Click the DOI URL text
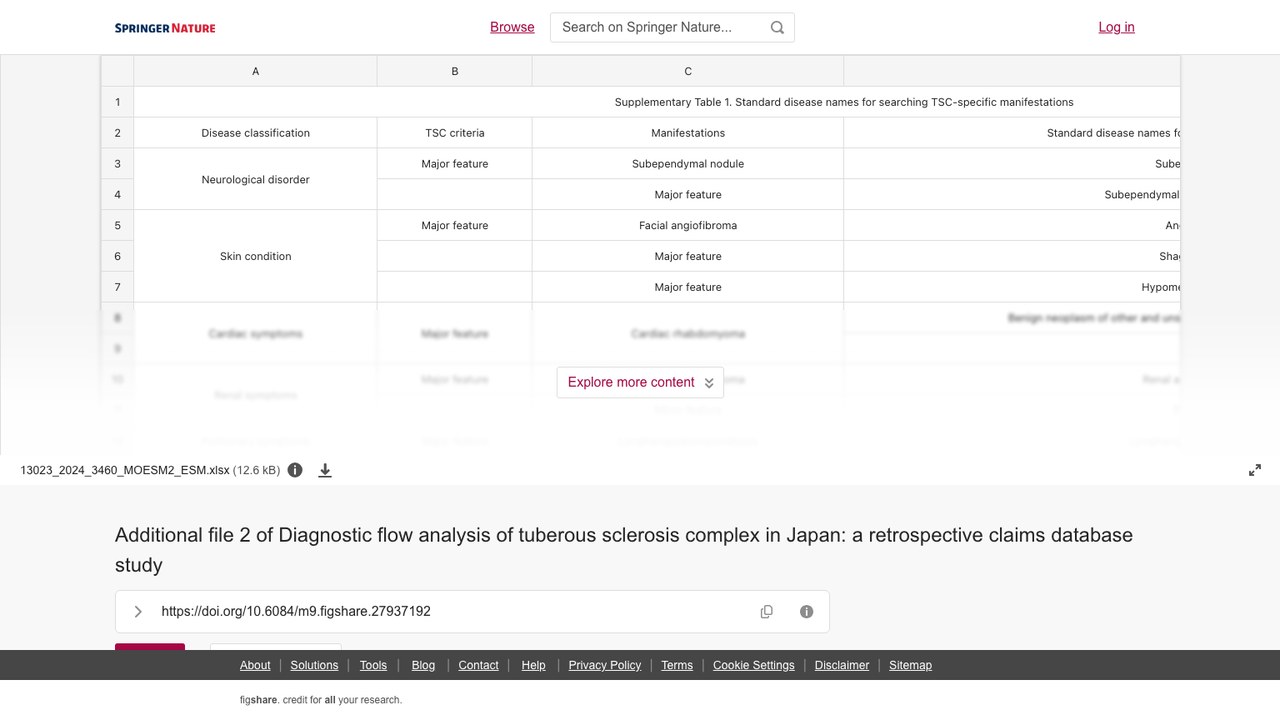Screen dimensions: 1280x720 (x=296, y=612)
